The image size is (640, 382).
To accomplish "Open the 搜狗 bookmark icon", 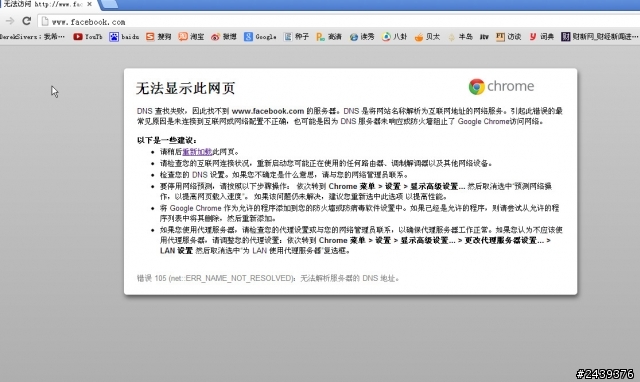I will click(150, 37).
